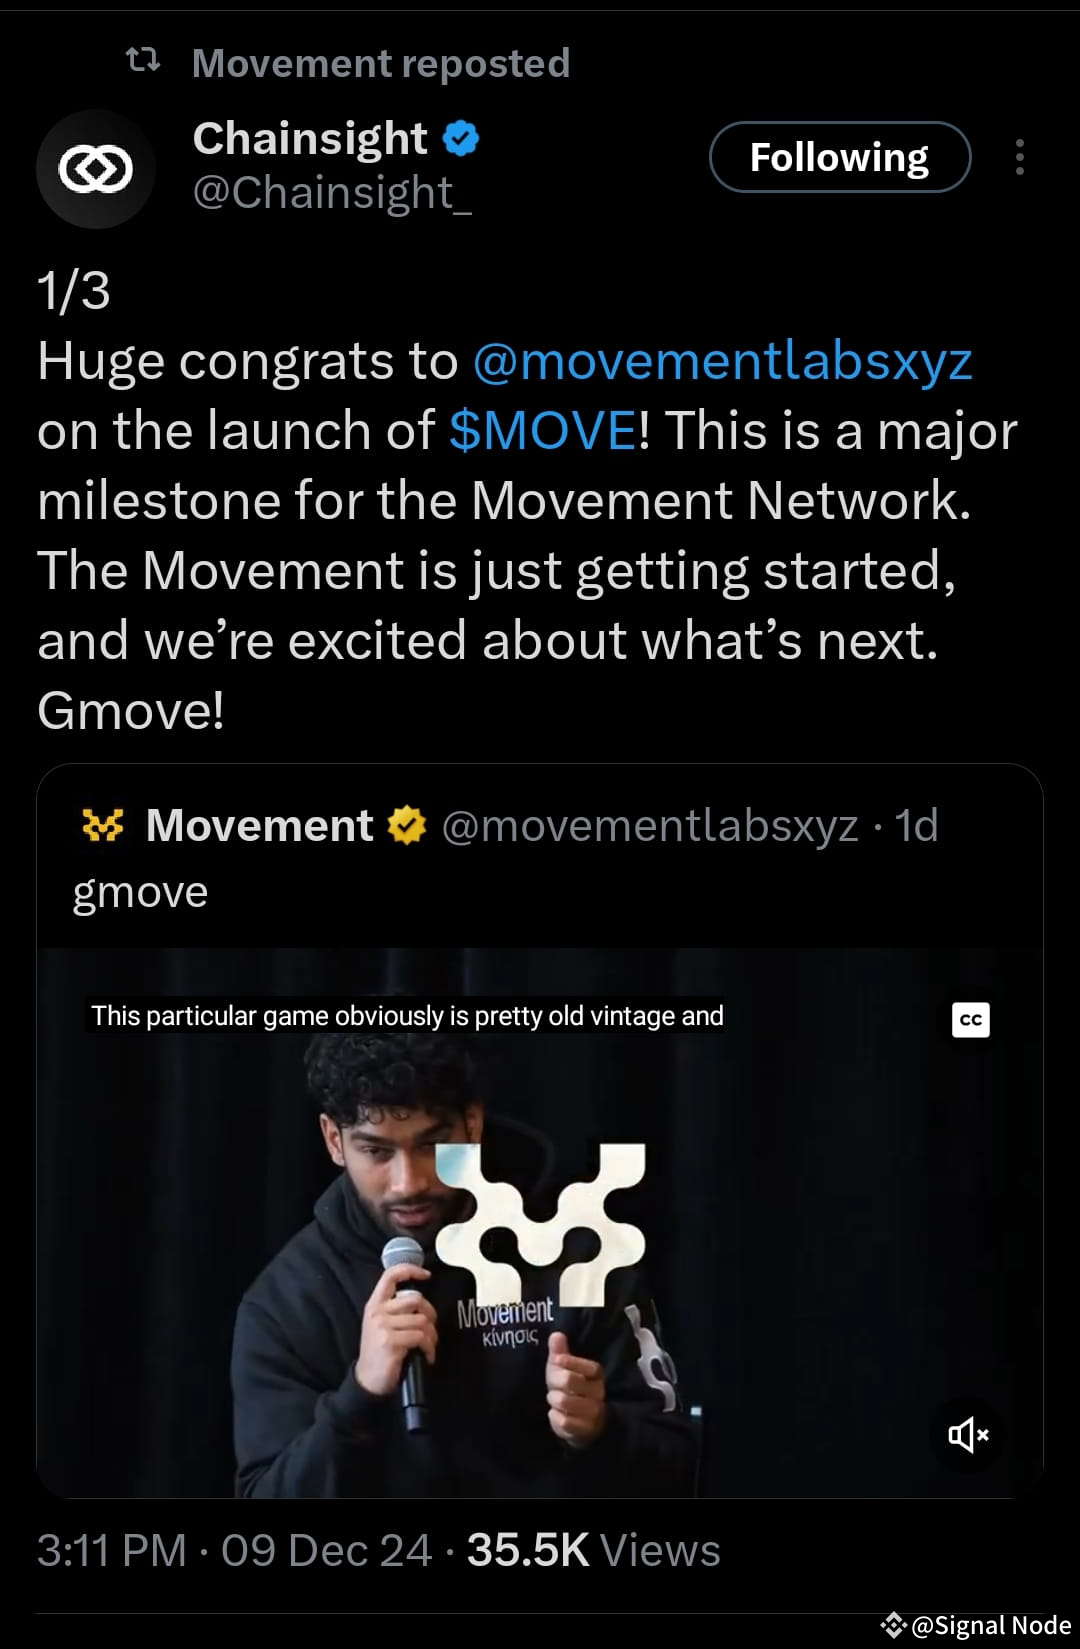1080x1649 pixels.
Task: Click the CC closed captions icon on video
Action: point(971,1020)
